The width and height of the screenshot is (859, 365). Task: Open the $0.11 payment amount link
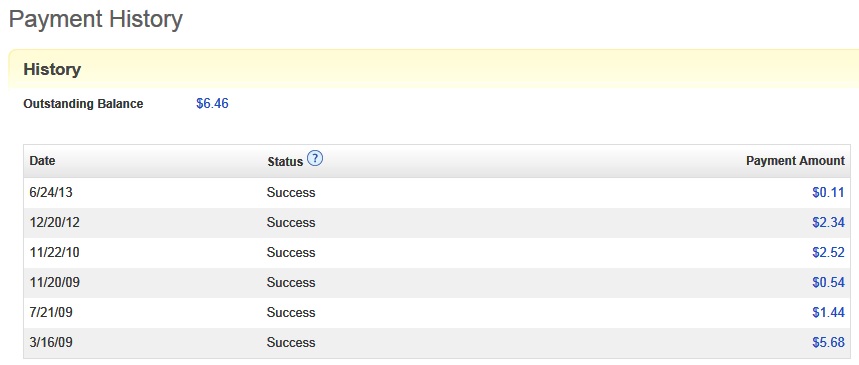828,193
